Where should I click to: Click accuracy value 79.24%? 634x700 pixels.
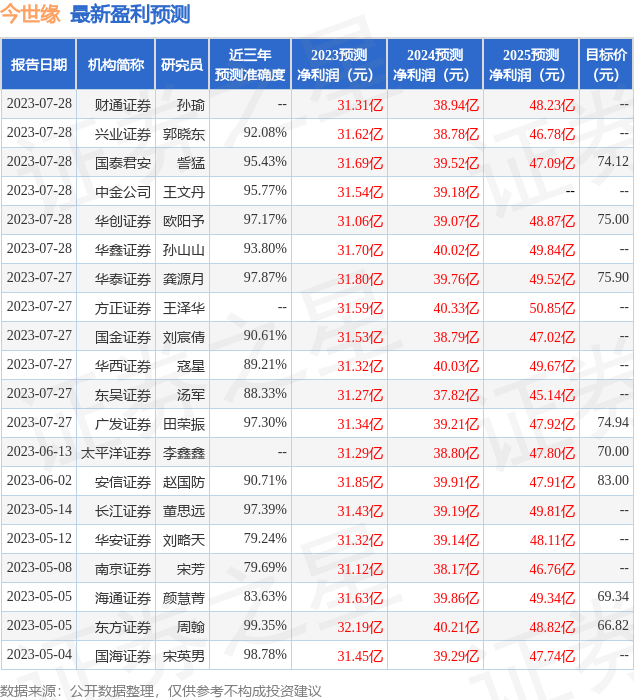pos(265,539)
